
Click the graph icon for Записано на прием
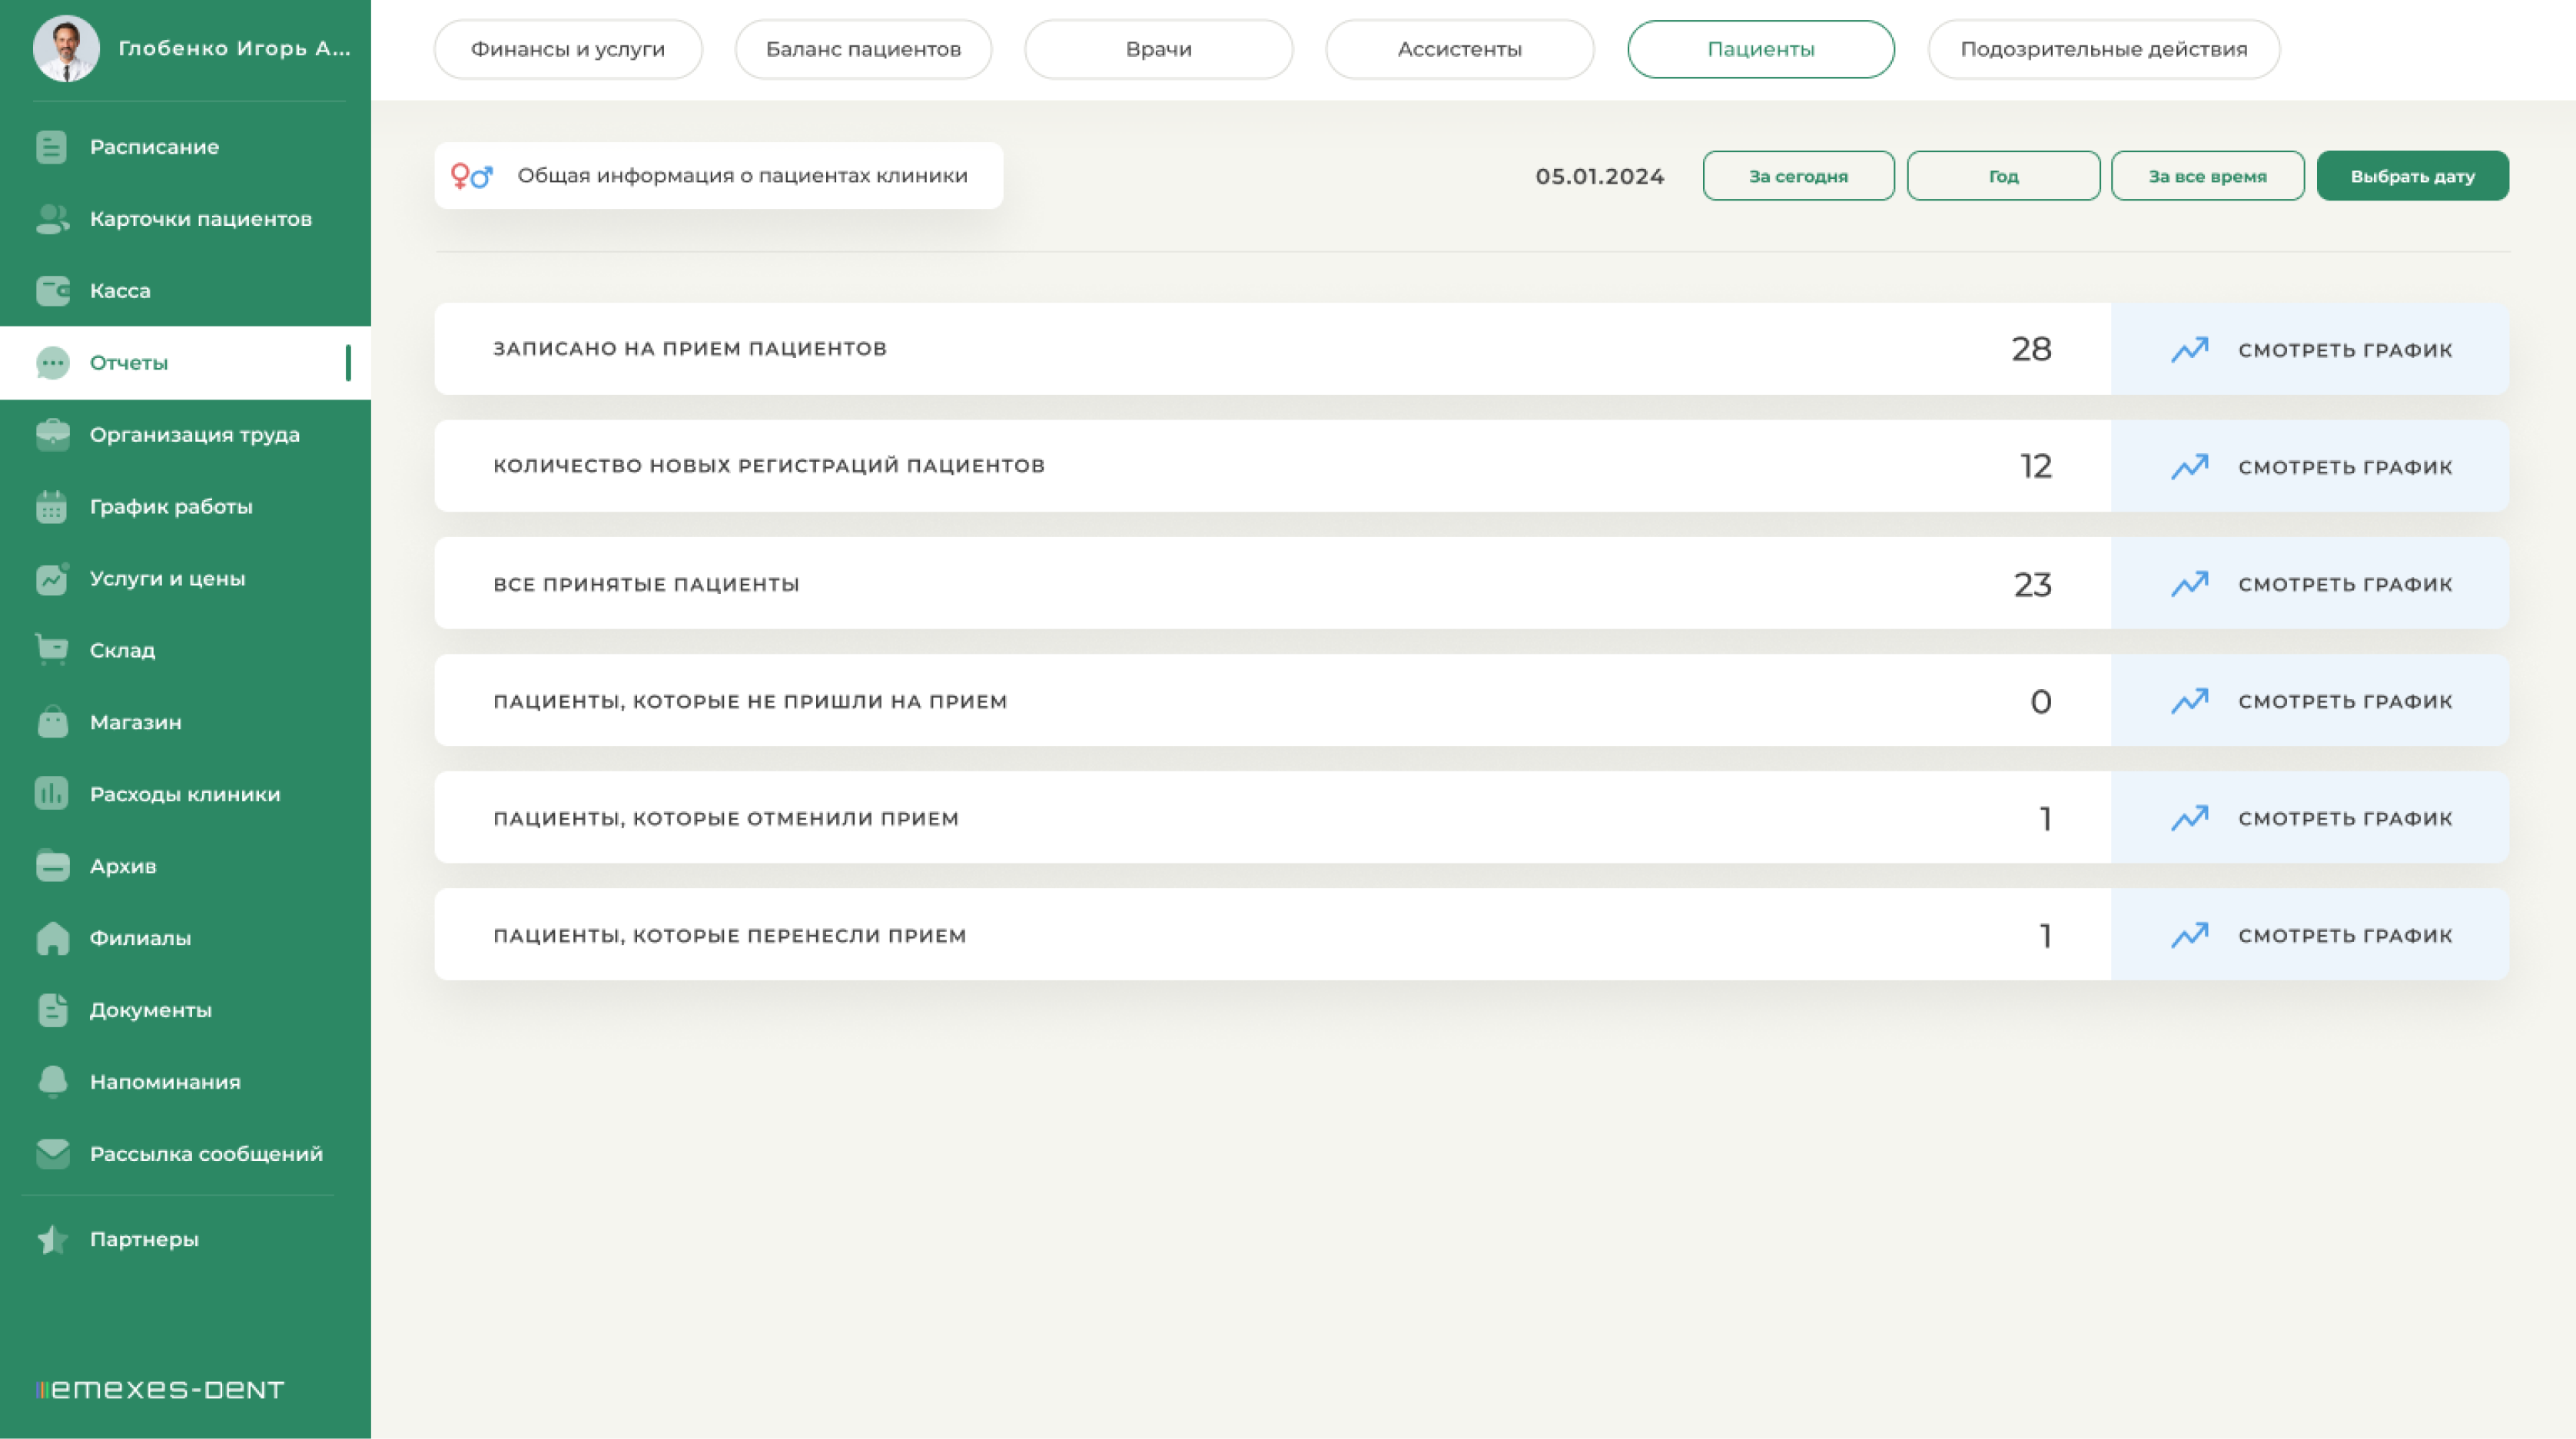2189,350
